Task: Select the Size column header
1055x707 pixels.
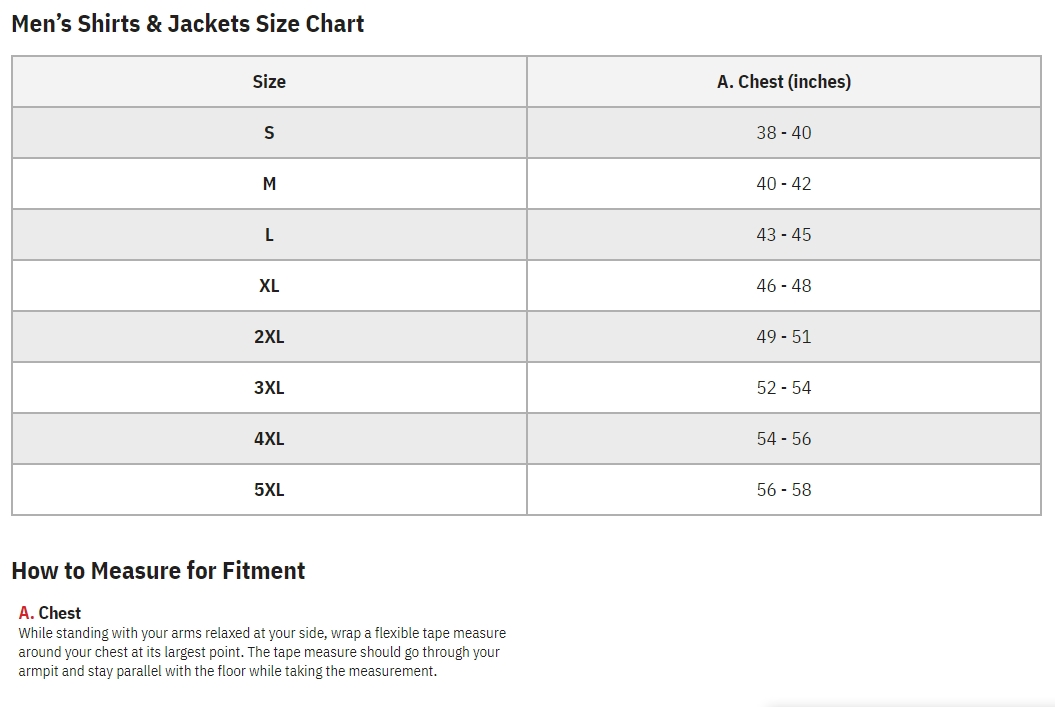Action: tap(269, 82)
